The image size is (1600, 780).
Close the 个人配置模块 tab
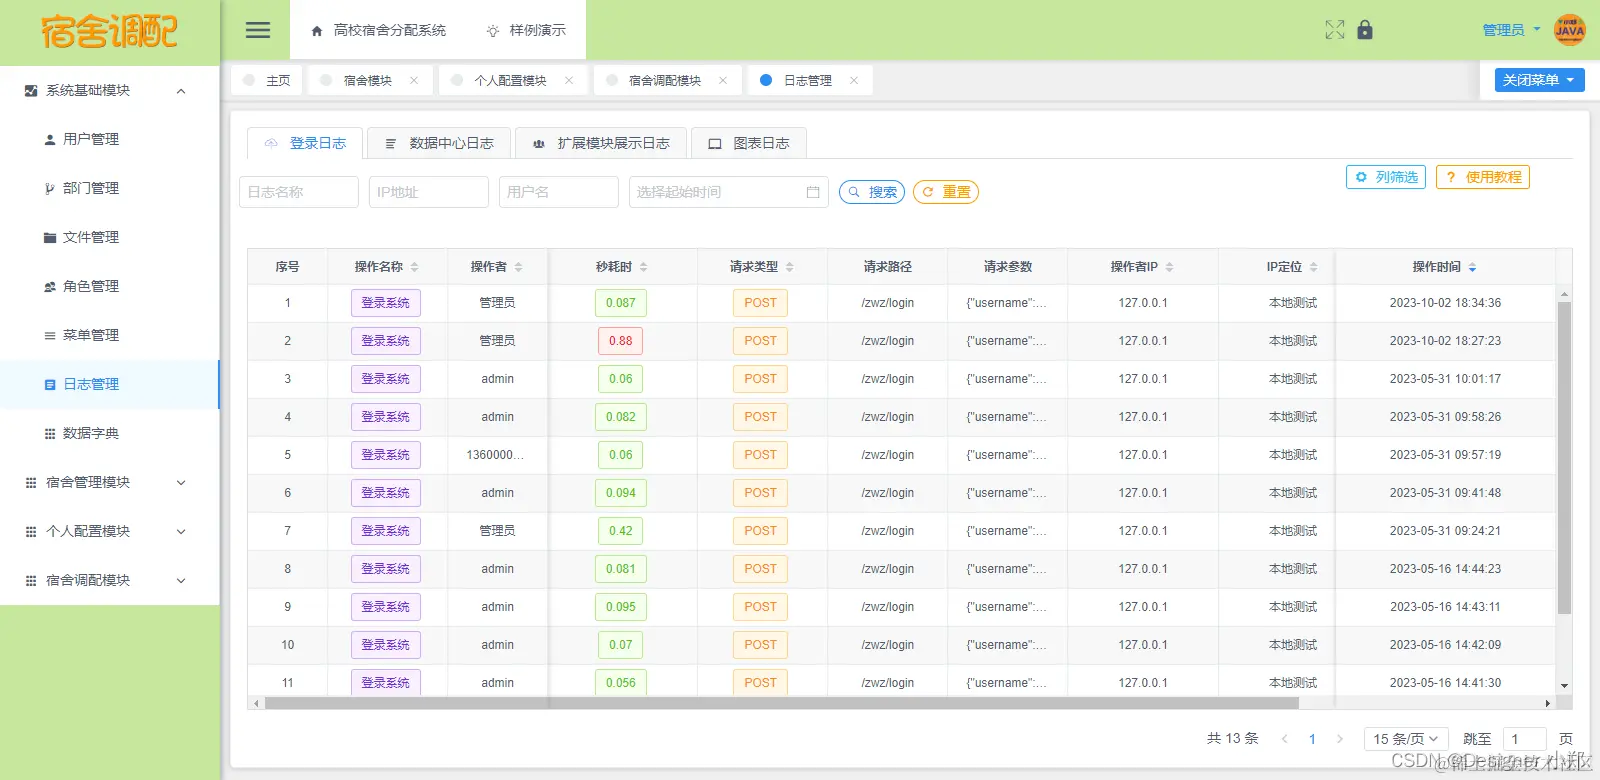tap(569, 80)
